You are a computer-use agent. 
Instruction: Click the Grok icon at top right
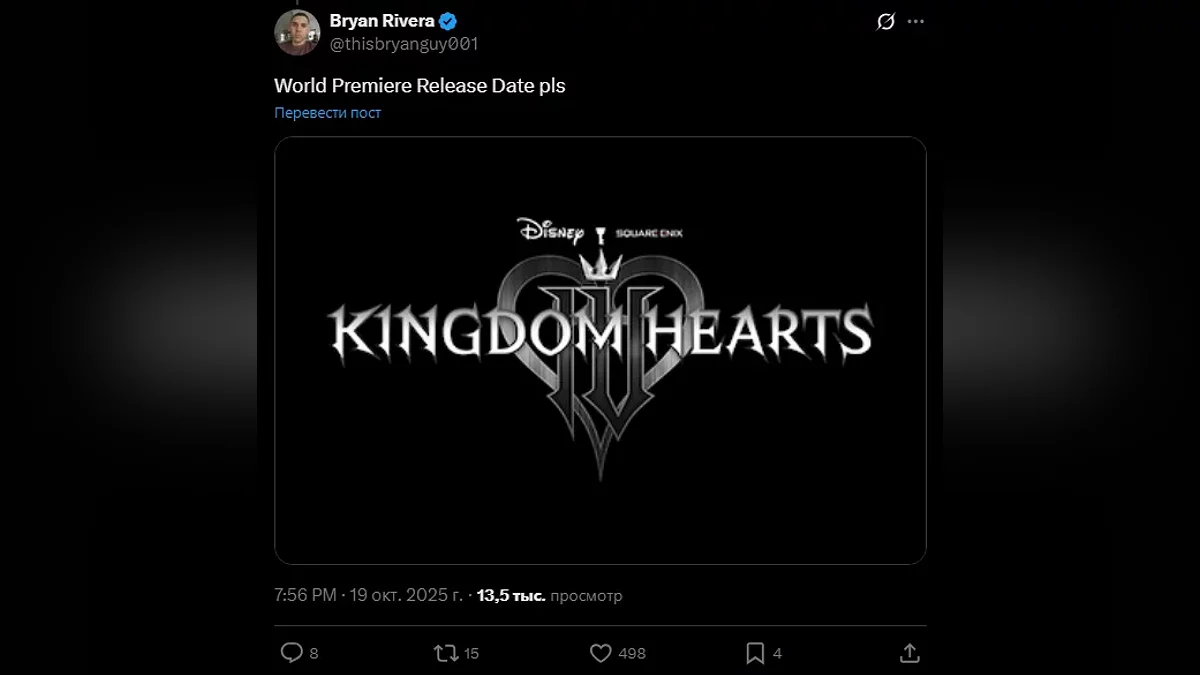[885, 22]
